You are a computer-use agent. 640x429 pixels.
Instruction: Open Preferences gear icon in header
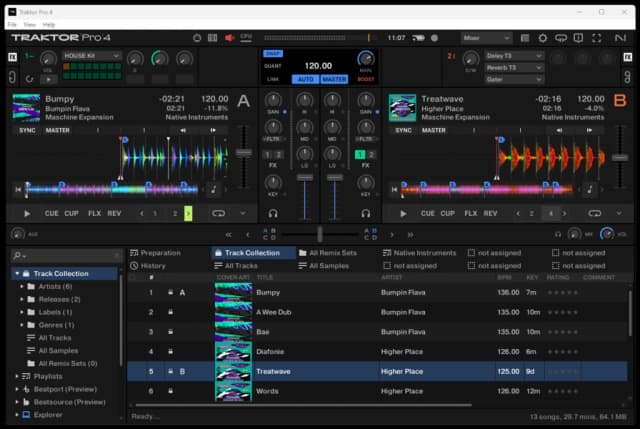pyautogui.click(x=542, y=38)
